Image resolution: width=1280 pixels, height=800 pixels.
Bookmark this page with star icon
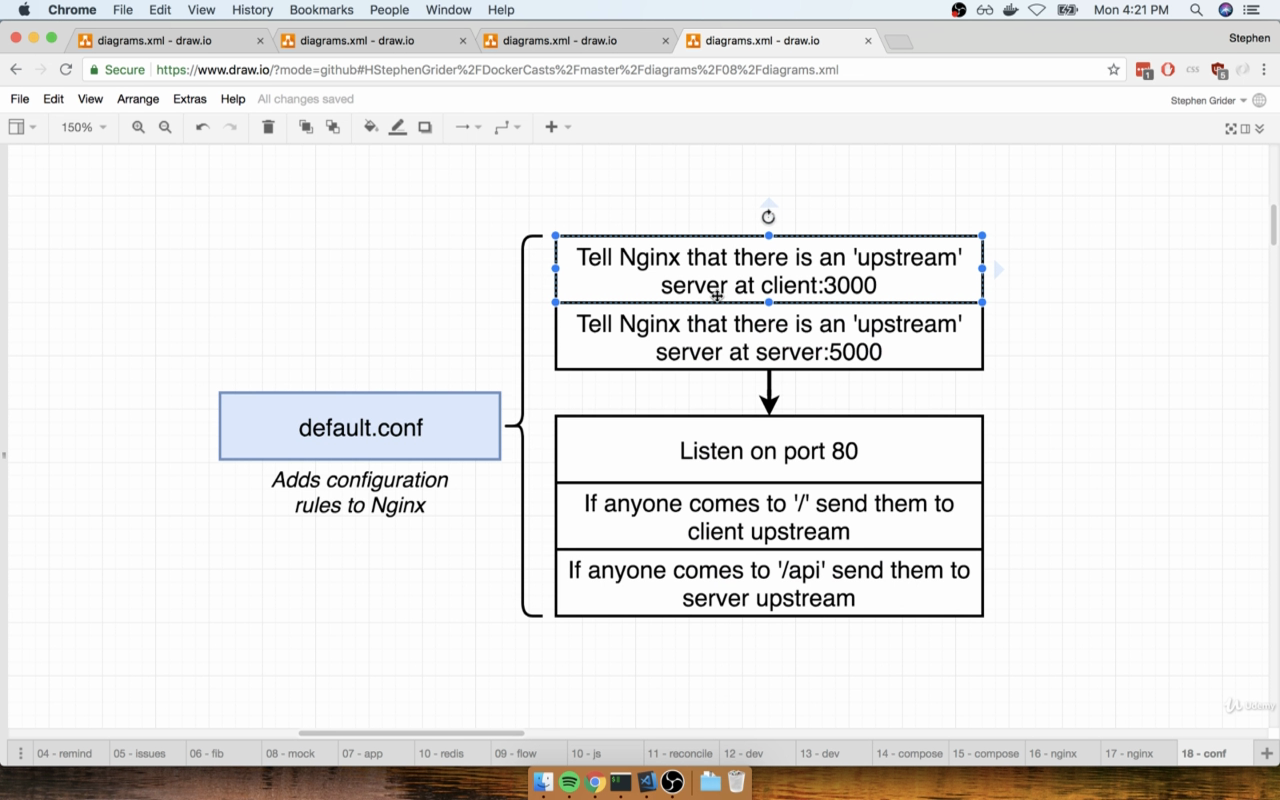click(1113, 70)
